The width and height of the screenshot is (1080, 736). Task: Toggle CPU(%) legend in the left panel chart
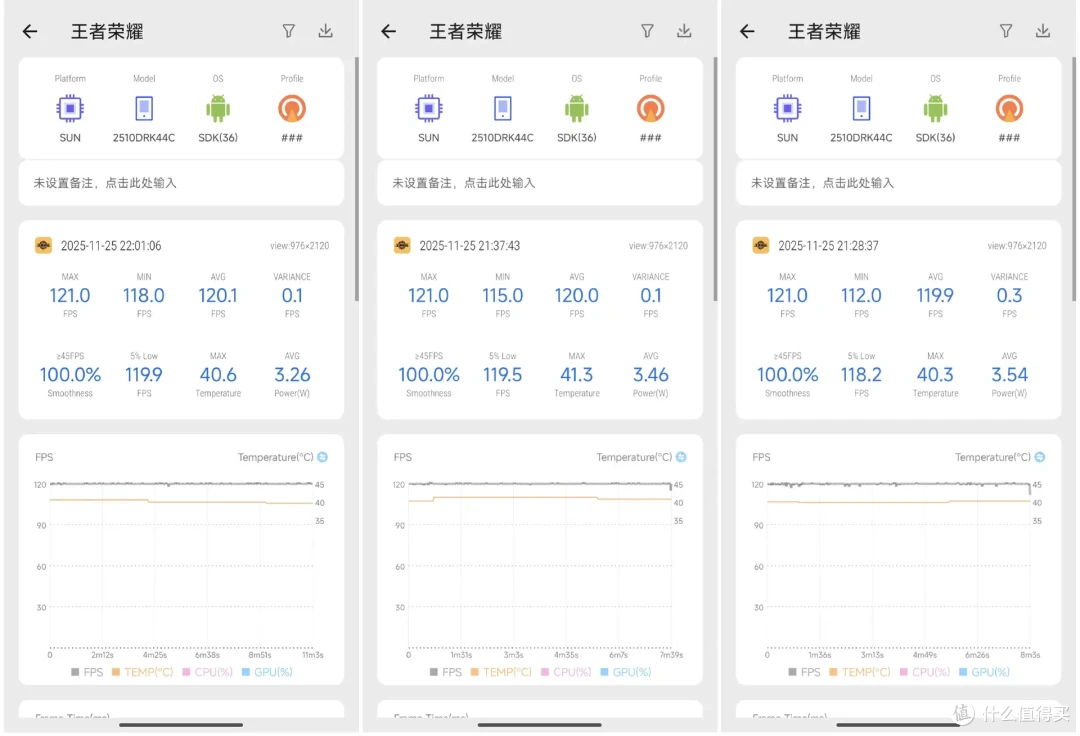pos(207,672)
